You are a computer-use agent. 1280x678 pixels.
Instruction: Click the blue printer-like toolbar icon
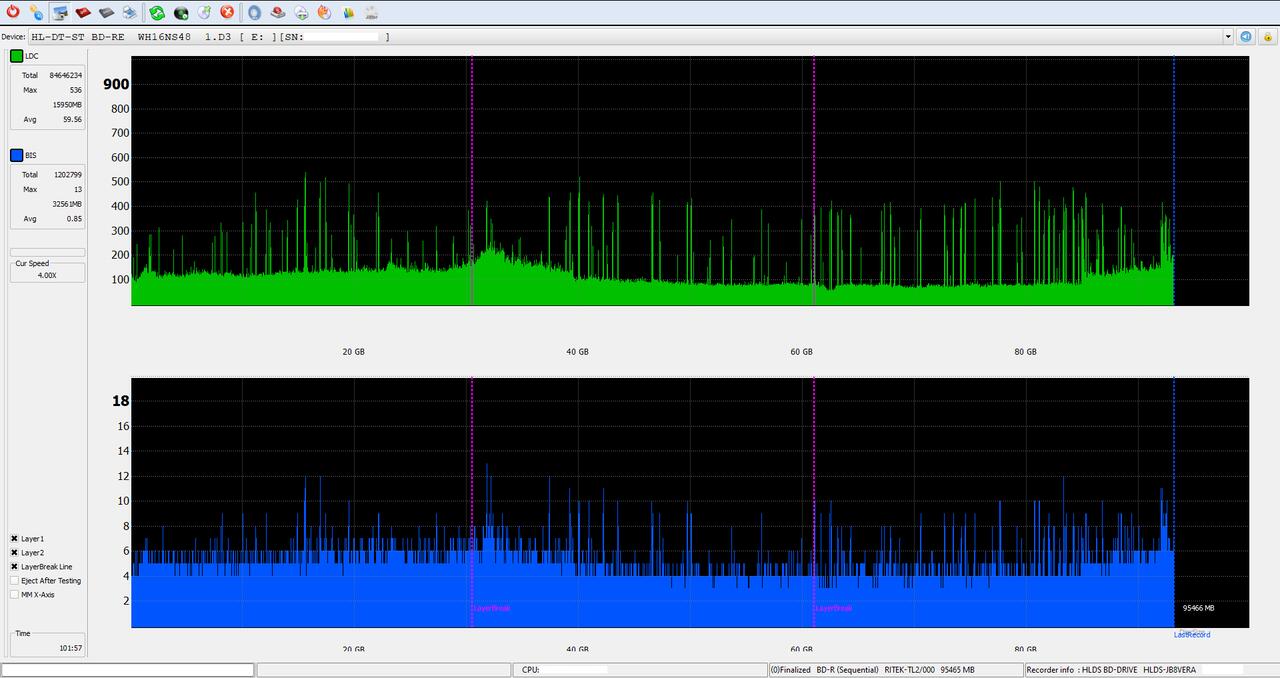point(129,12)
